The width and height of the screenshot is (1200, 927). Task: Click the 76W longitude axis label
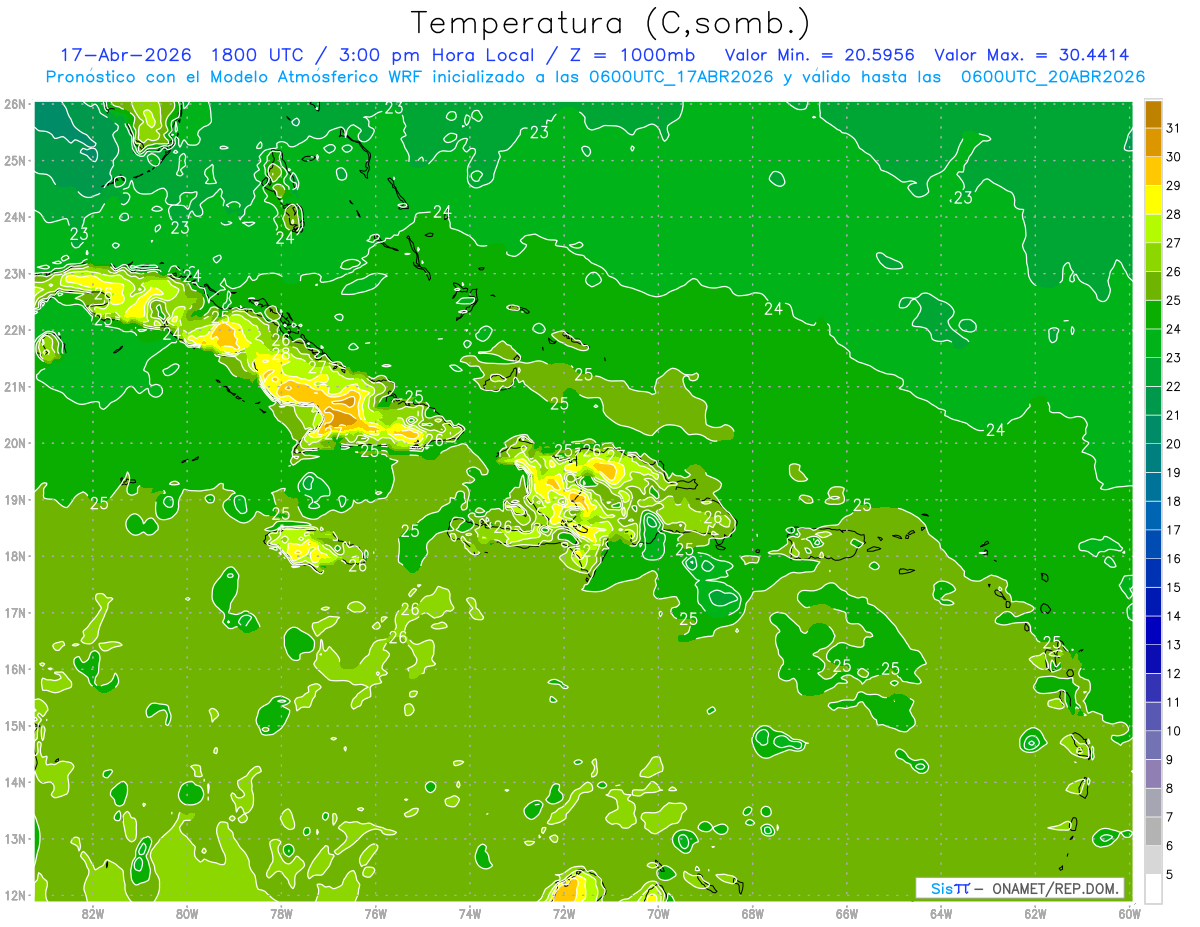point(375,913)
